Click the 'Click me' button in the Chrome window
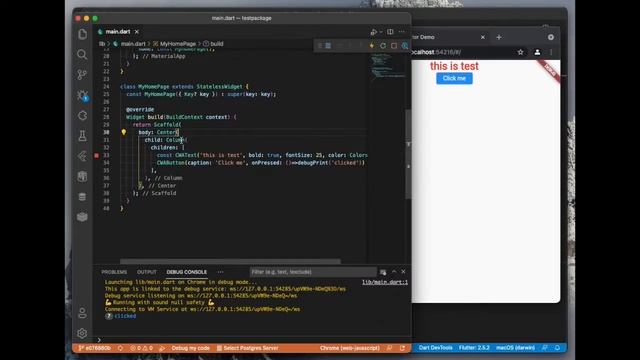The width and height of the screenshot is (640, 360). (454, 78)
